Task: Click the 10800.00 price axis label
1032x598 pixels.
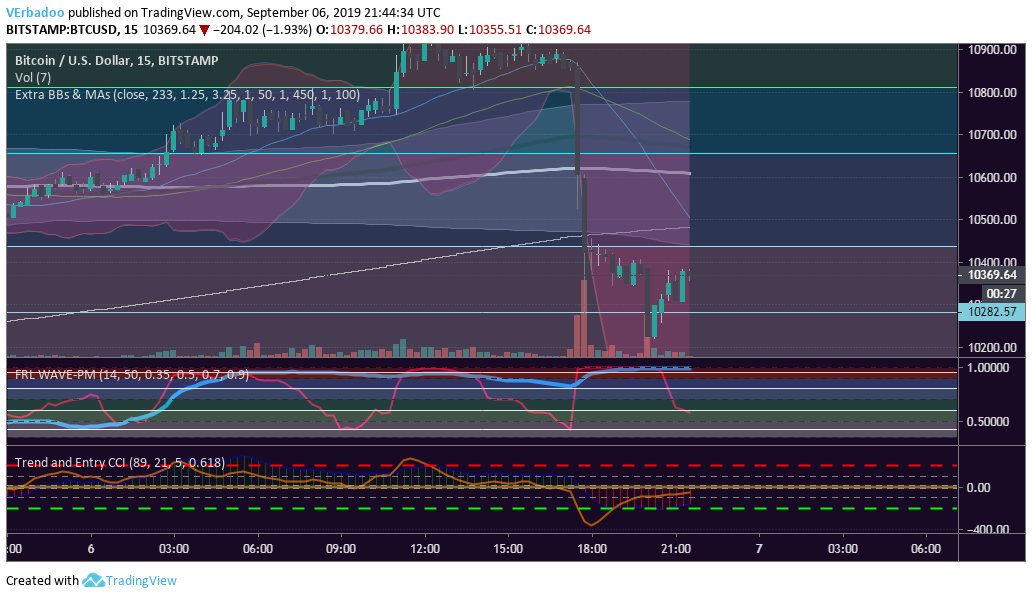Action: pyautogui.click(x=992, y=93)
